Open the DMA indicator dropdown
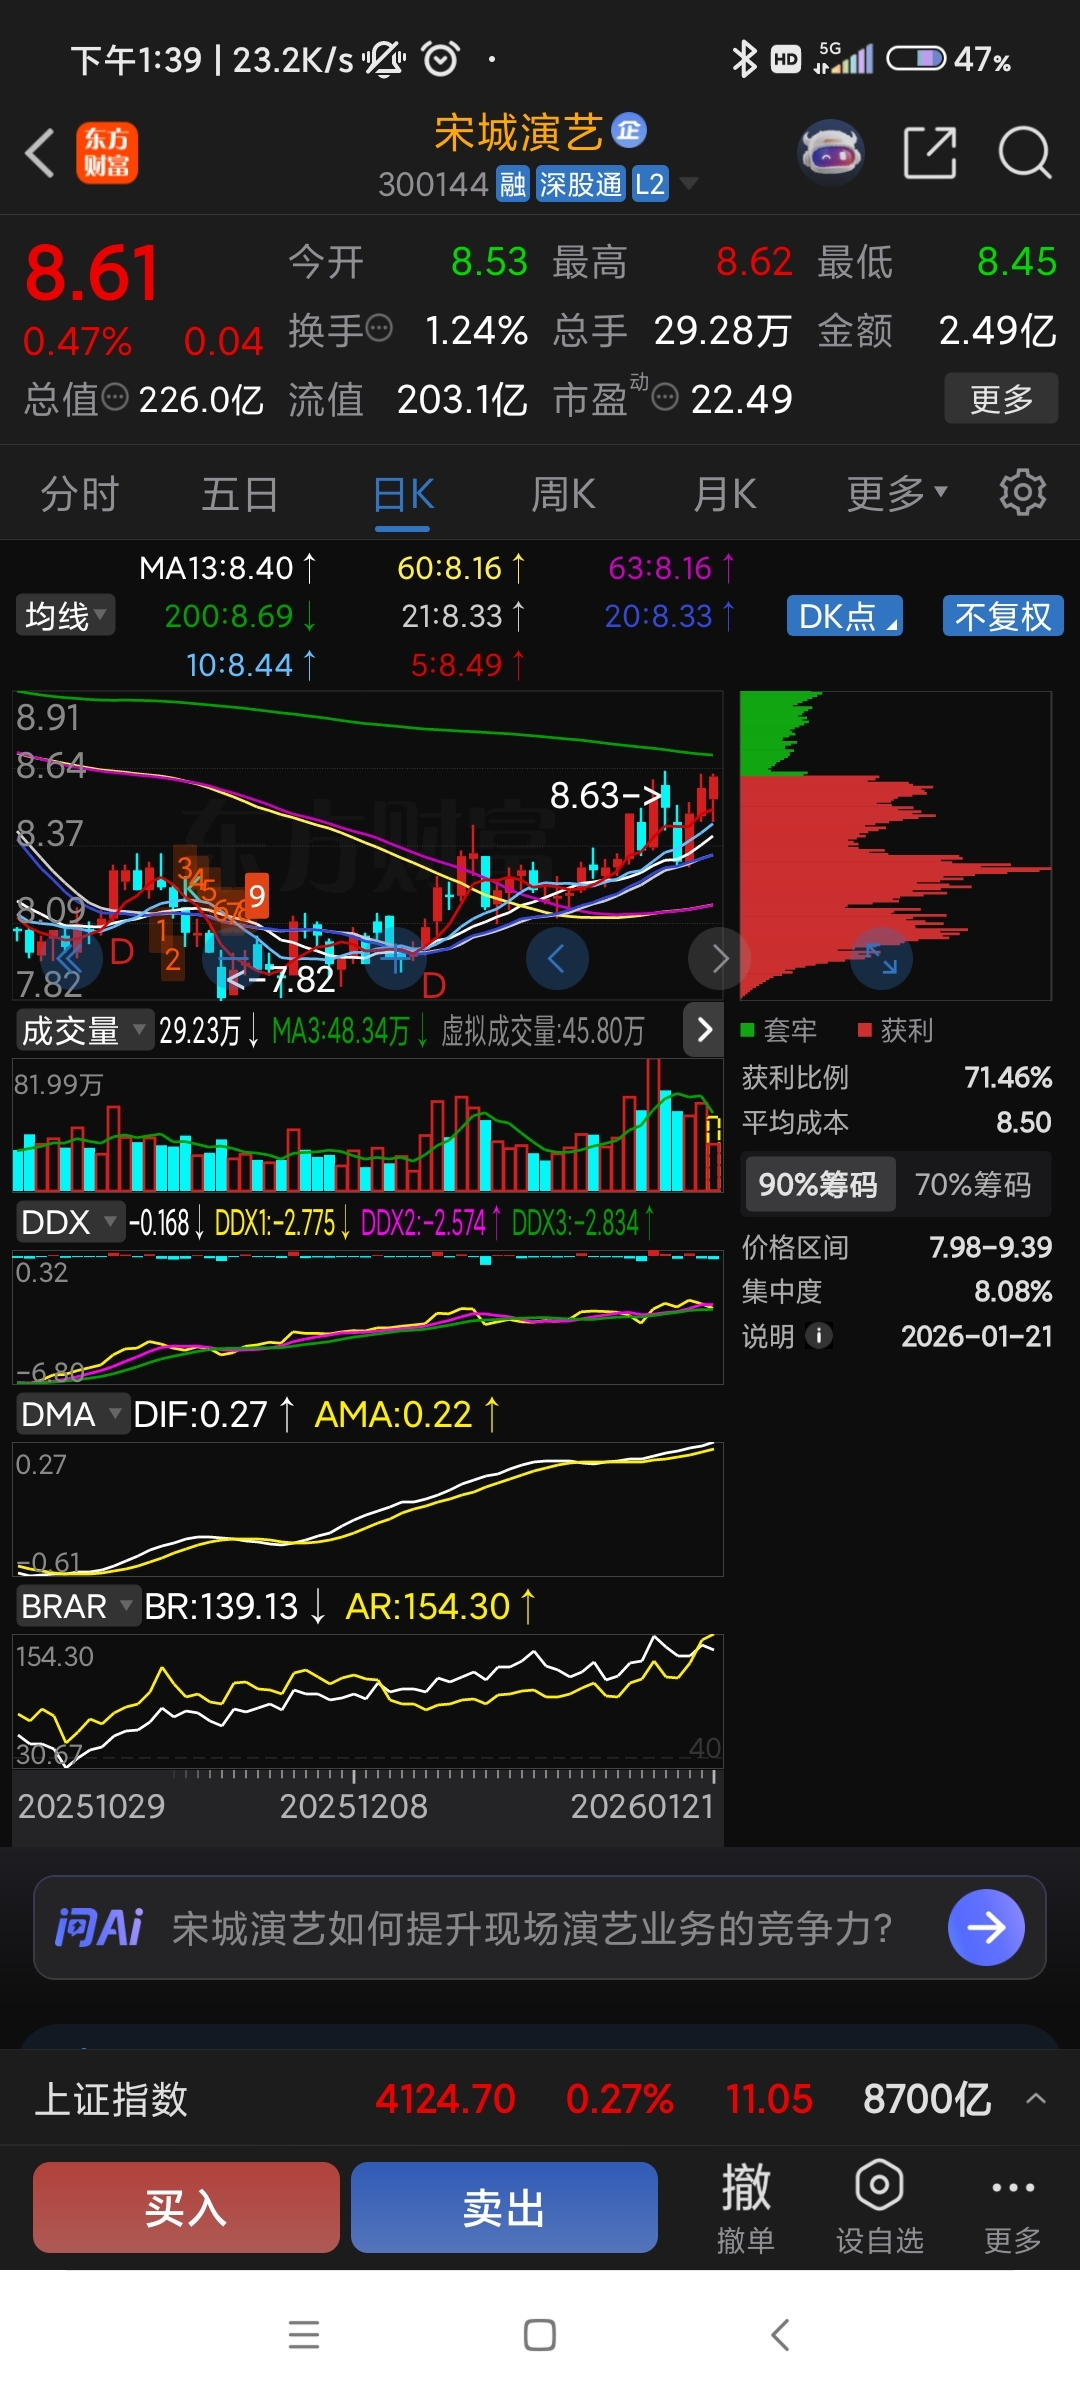 click(x=71, y=1413)
